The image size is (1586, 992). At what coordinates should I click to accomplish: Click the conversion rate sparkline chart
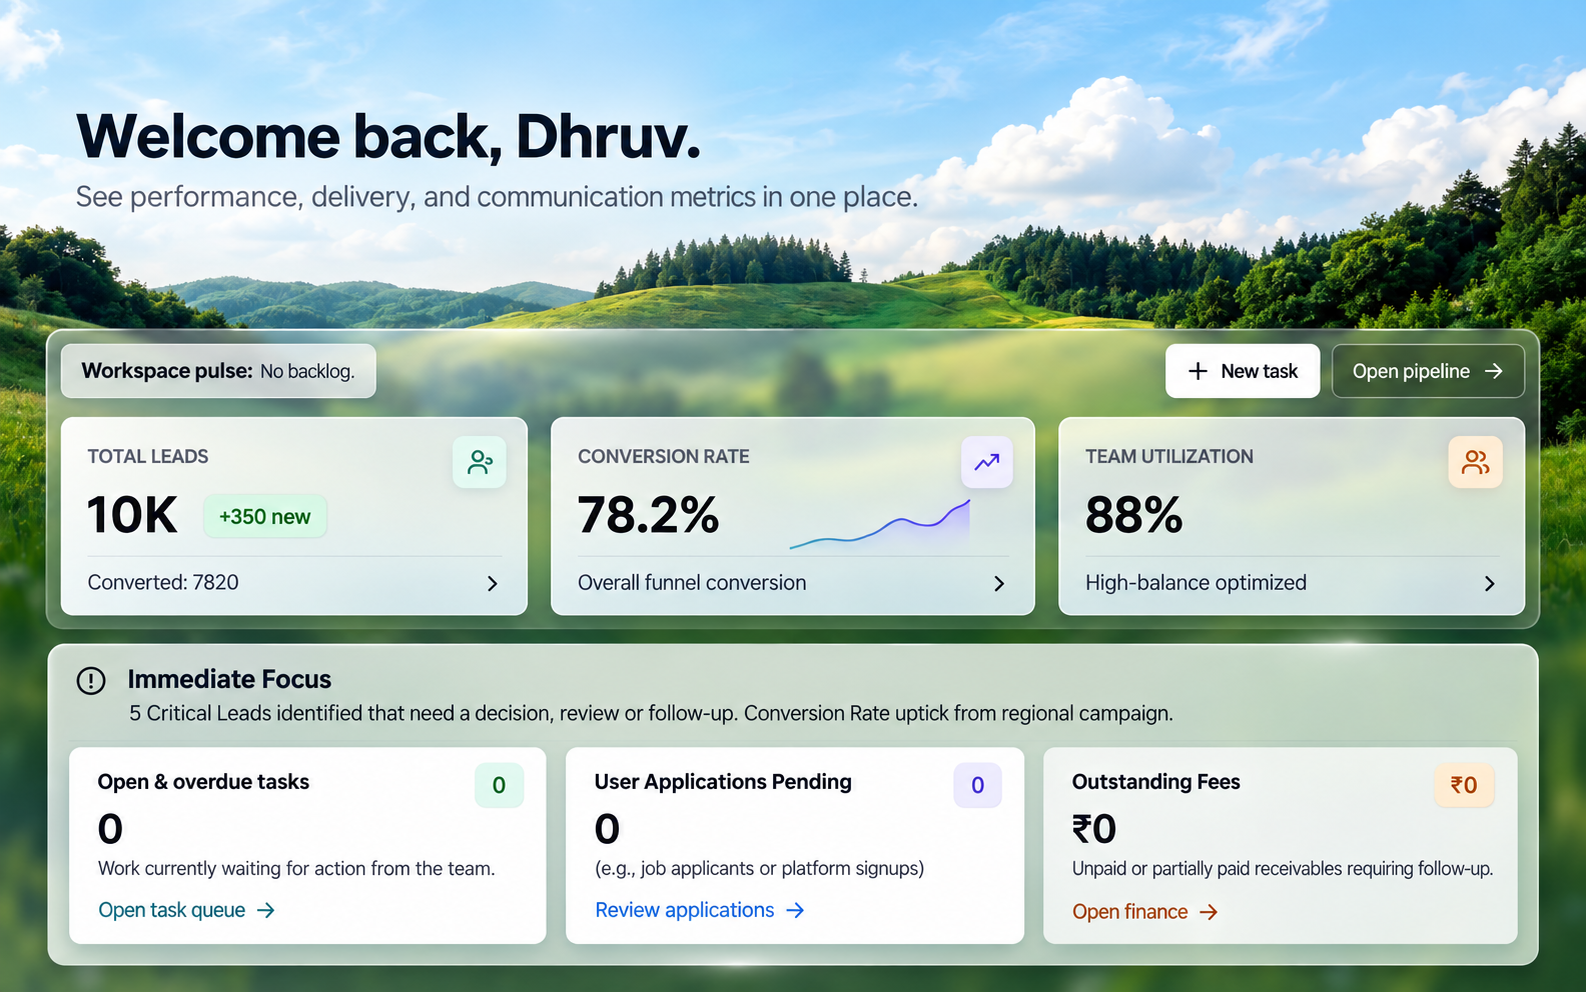880,525
